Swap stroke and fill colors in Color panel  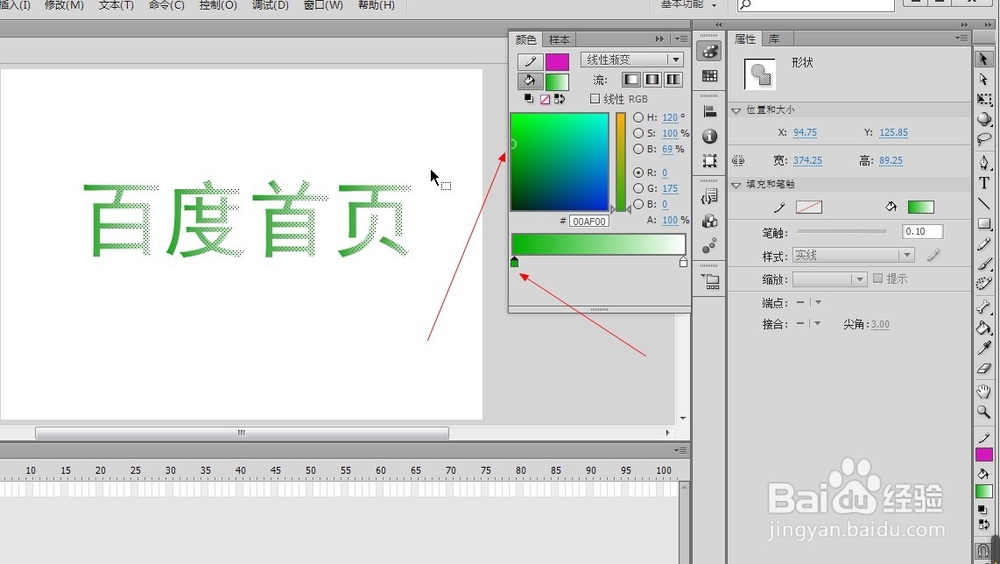(559, 98)
